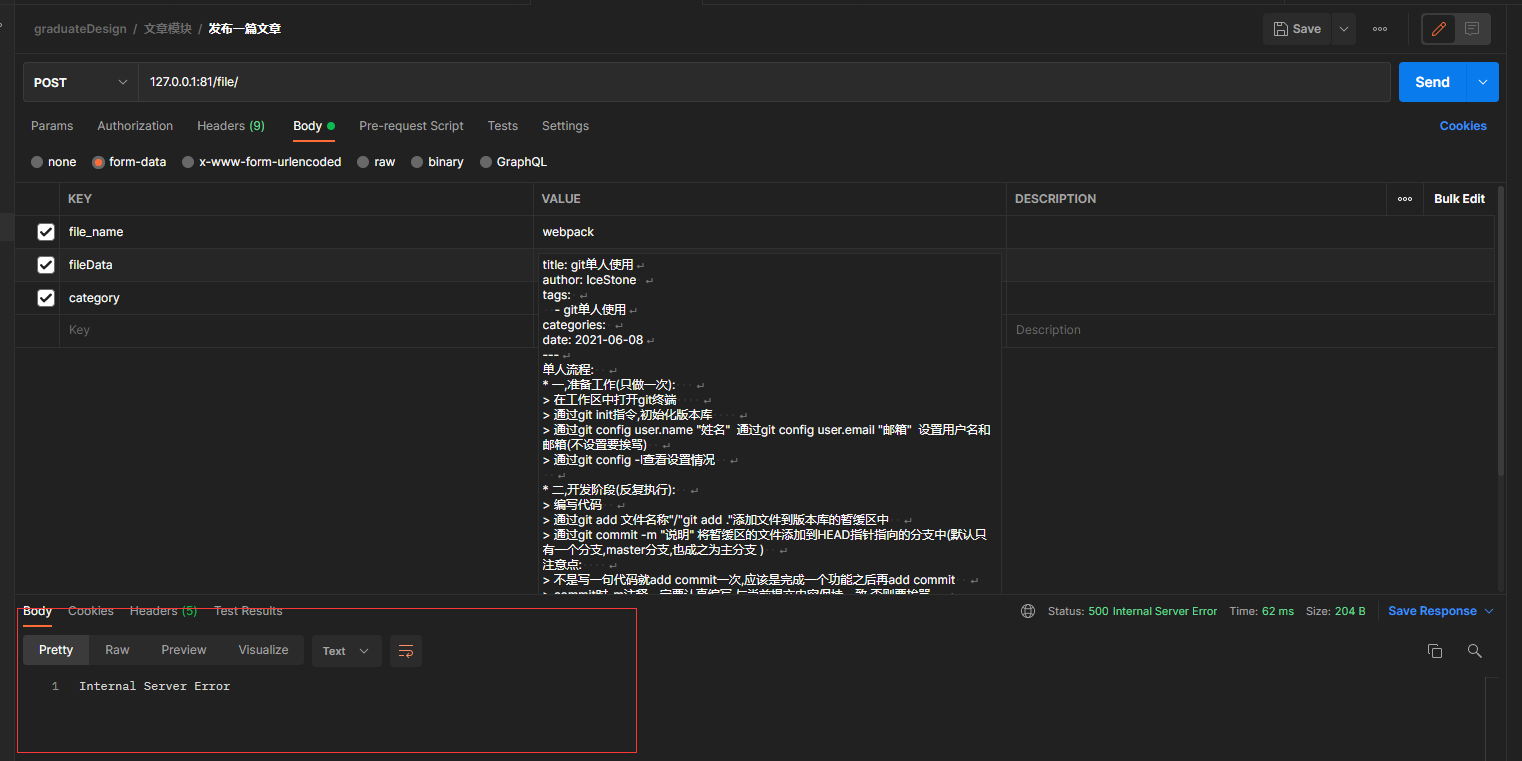The width and height of the screenshot is (1522, 761).
Task: Switch response view to Visualize
Action: pyautogui.click(x=263, y=650)
